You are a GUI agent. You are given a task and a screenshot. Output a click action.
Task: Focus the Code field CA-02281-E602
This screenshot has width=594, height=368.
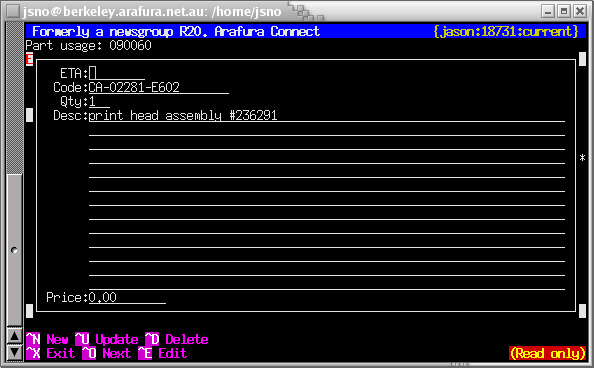pos(159,87)
